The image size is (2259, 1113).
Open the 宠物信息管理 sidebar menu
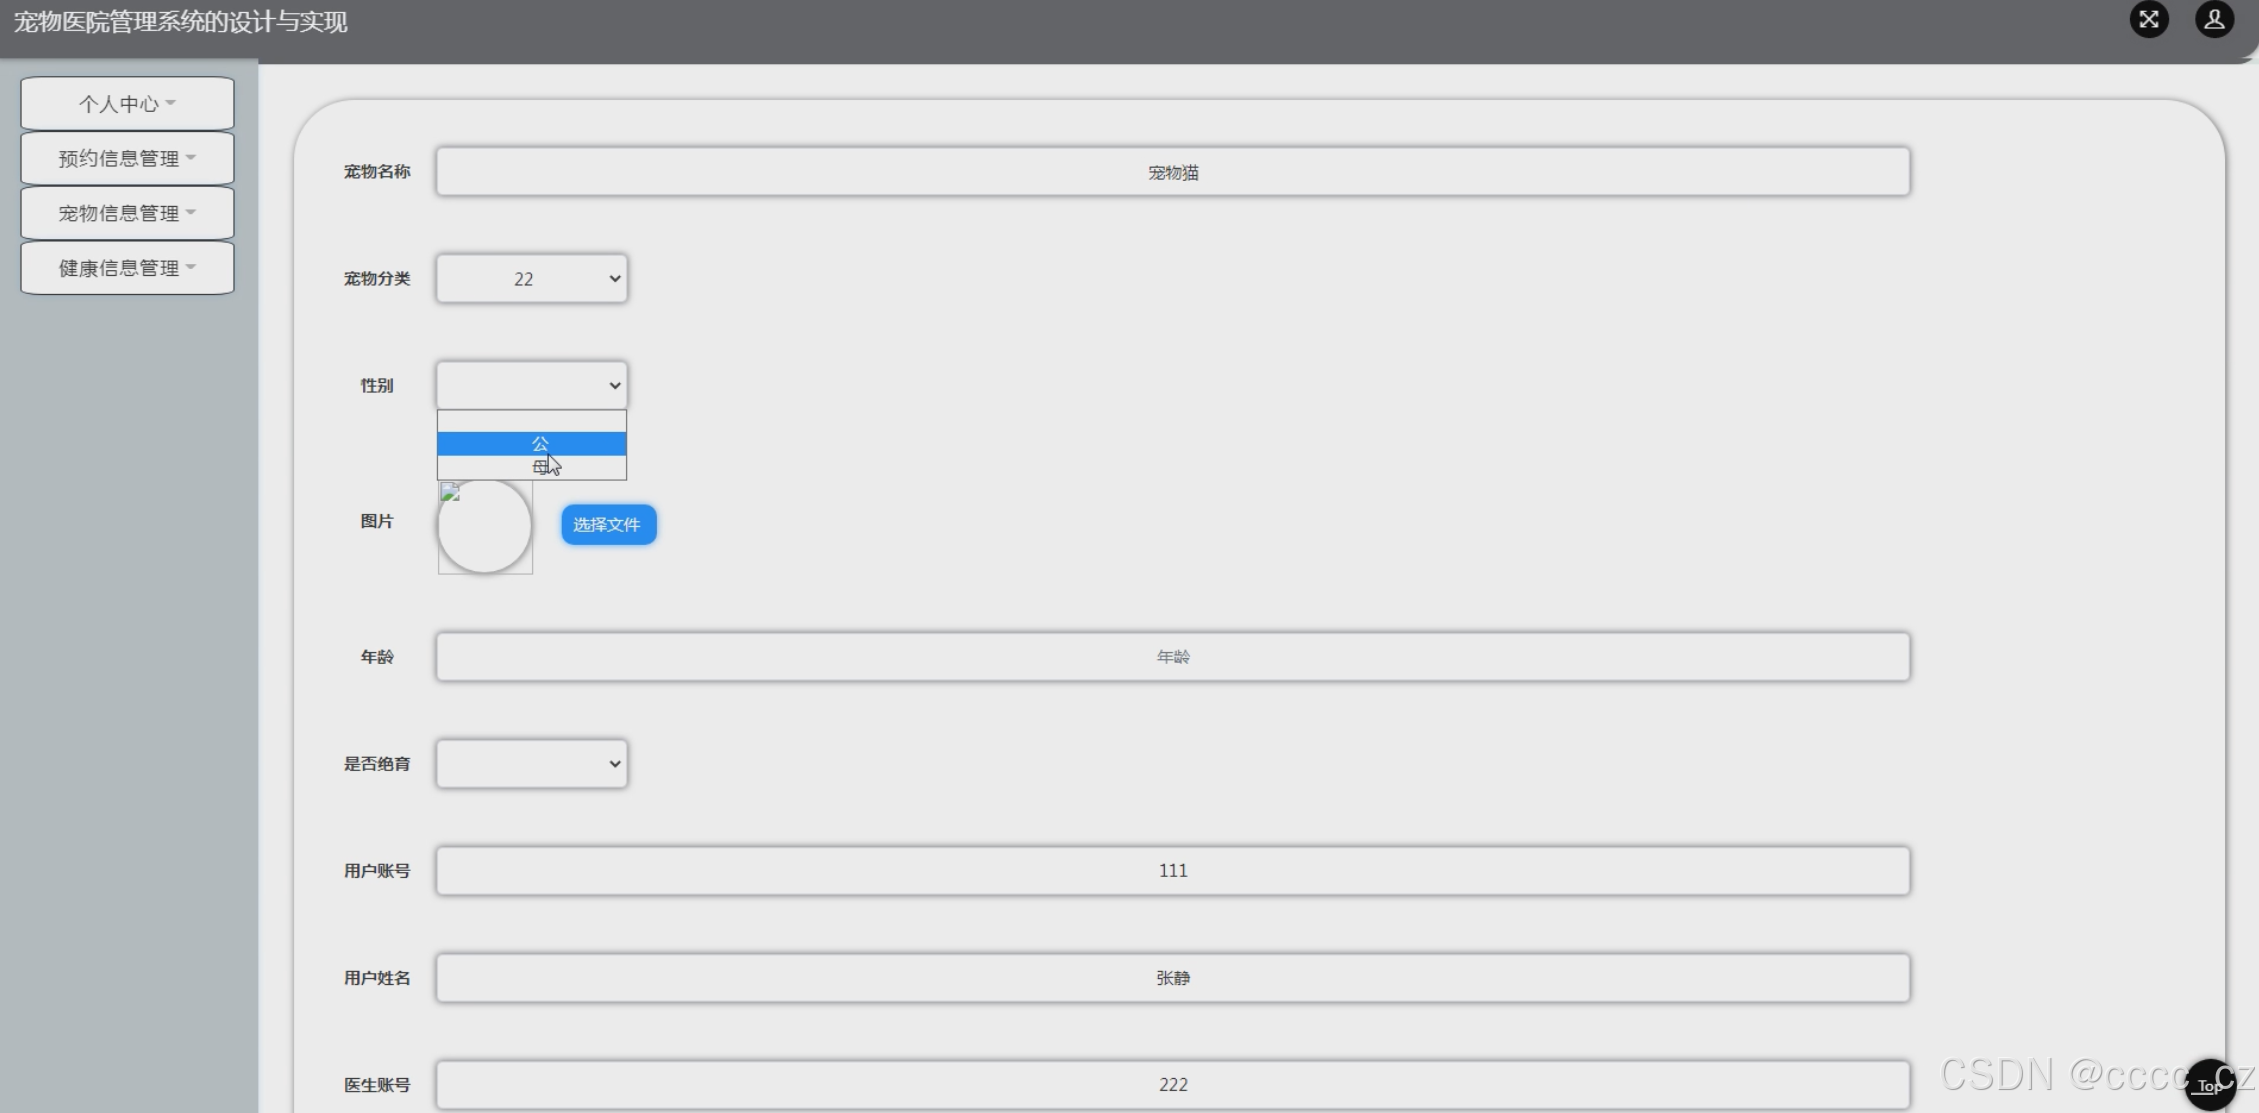pyautogui.click(x=127, y=213)
